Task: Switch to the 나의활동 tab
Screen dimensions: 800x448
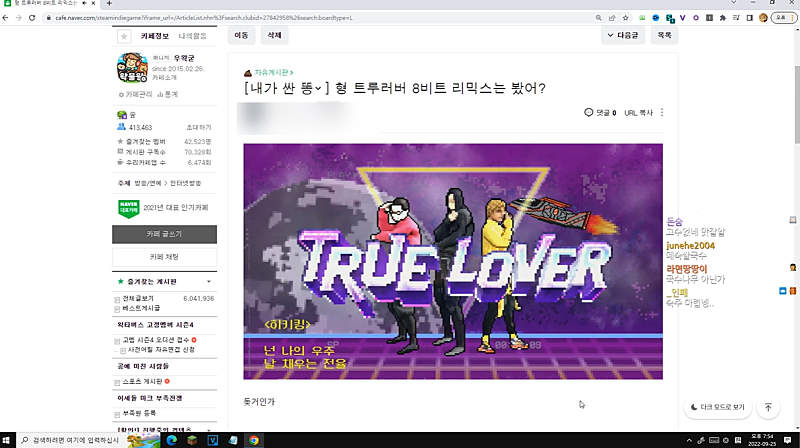Action: point(192,36)
